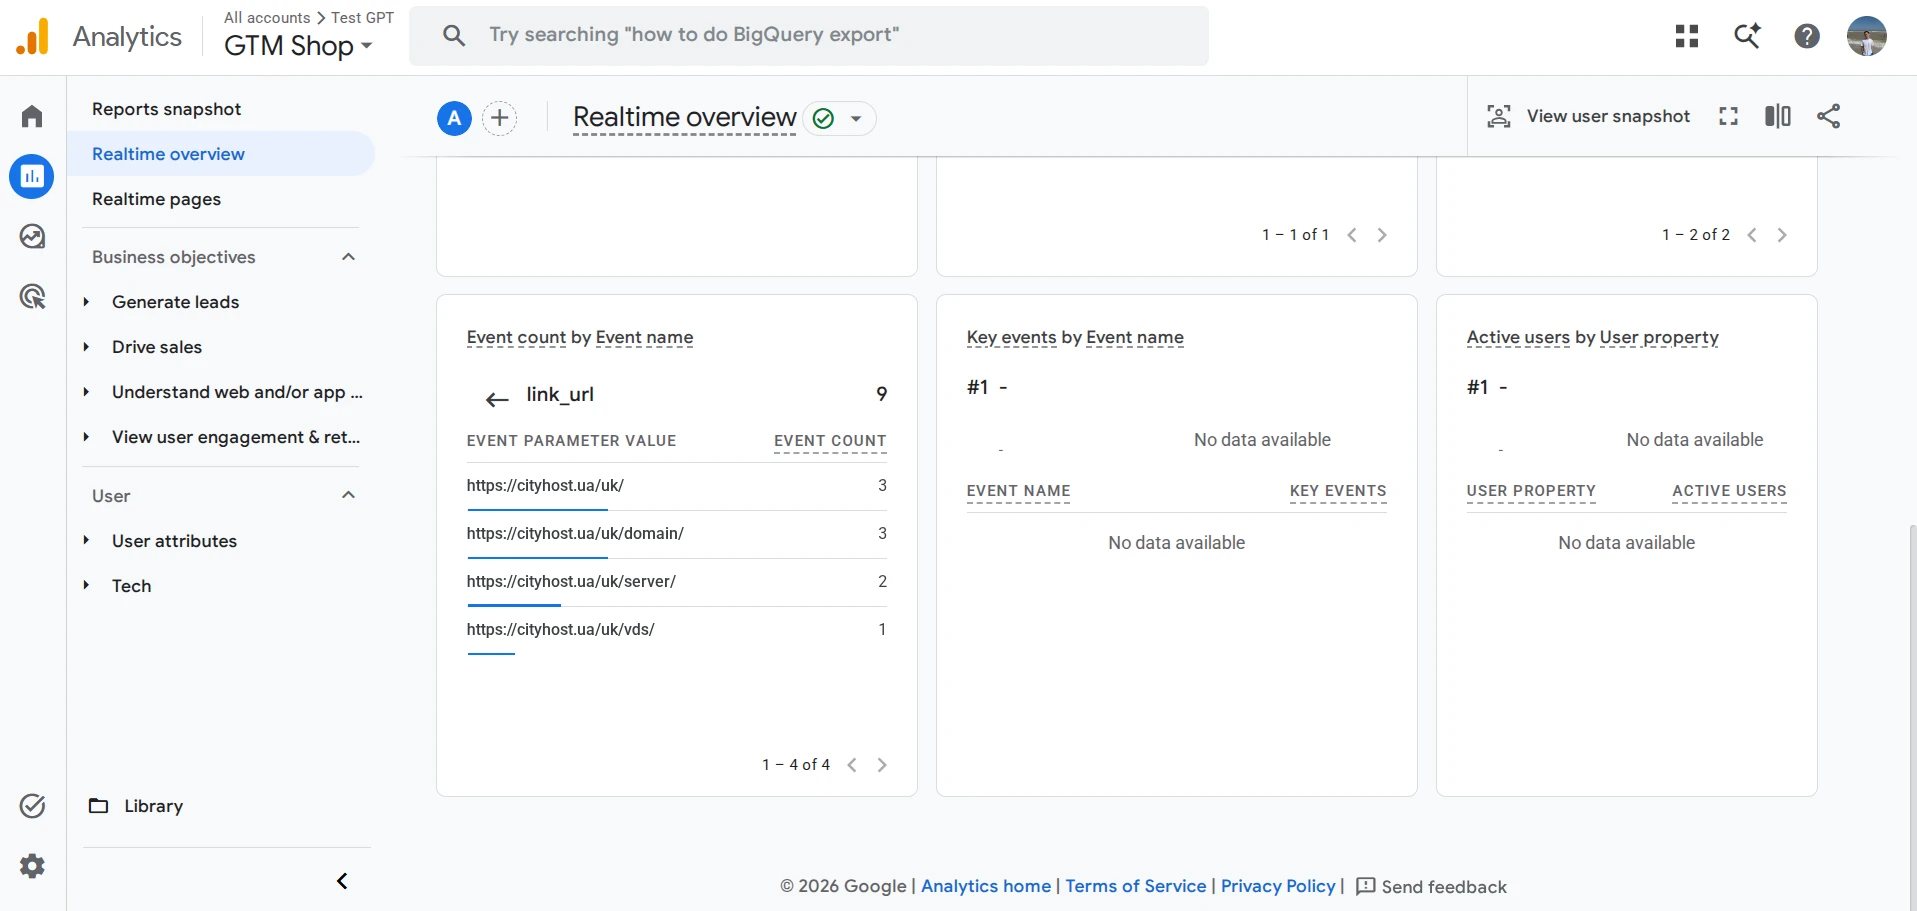Open the Reports icon in left rail
Image resolution: width=1917 pixels, height=911 pixels.
click(x=32, y=177)
